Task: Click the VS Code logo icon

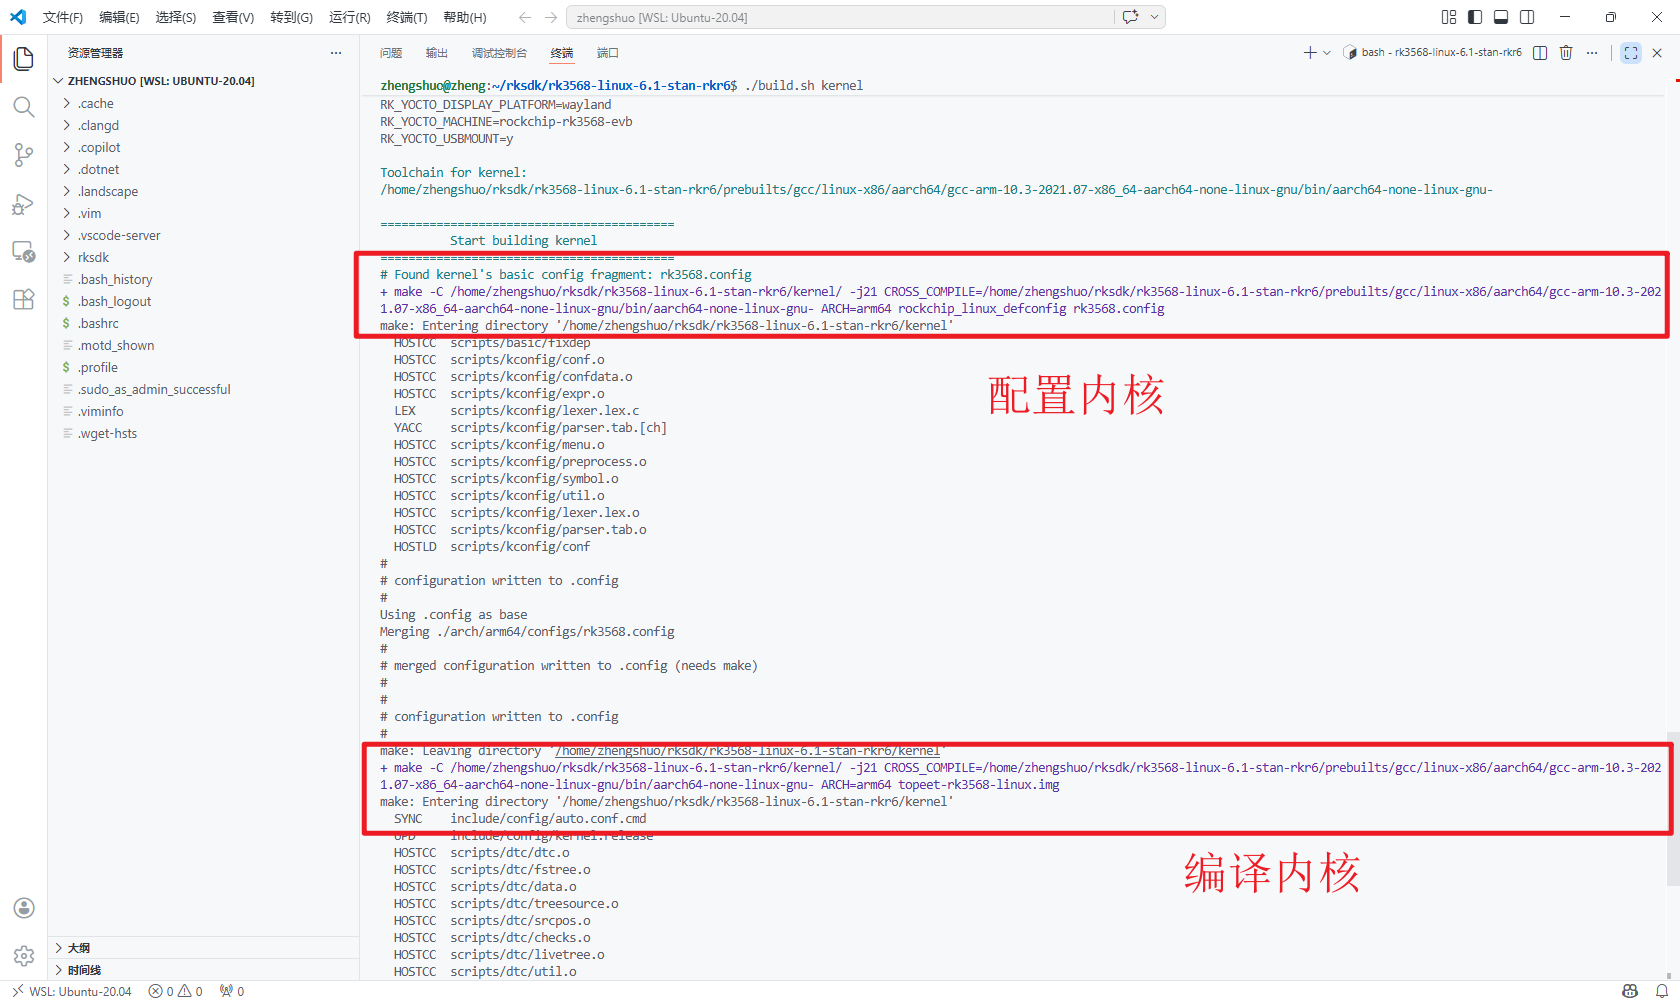Action: [x=18, y=17]
